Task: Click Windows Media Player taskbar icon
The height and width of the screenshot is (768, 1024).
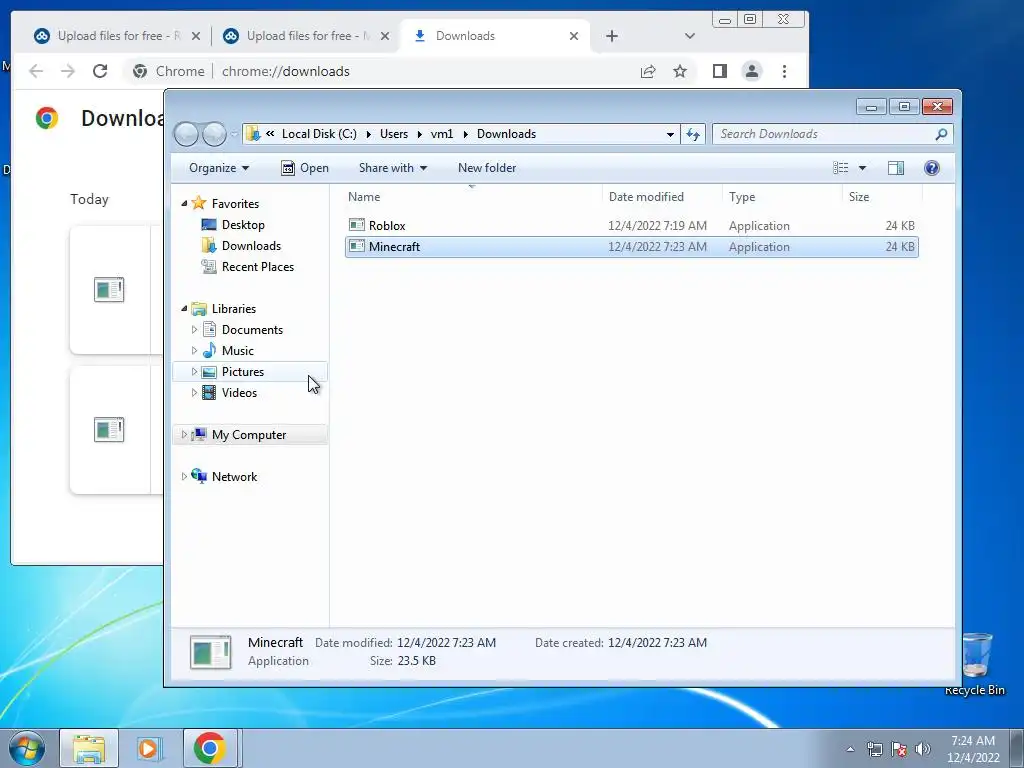Action: [149, 748]
